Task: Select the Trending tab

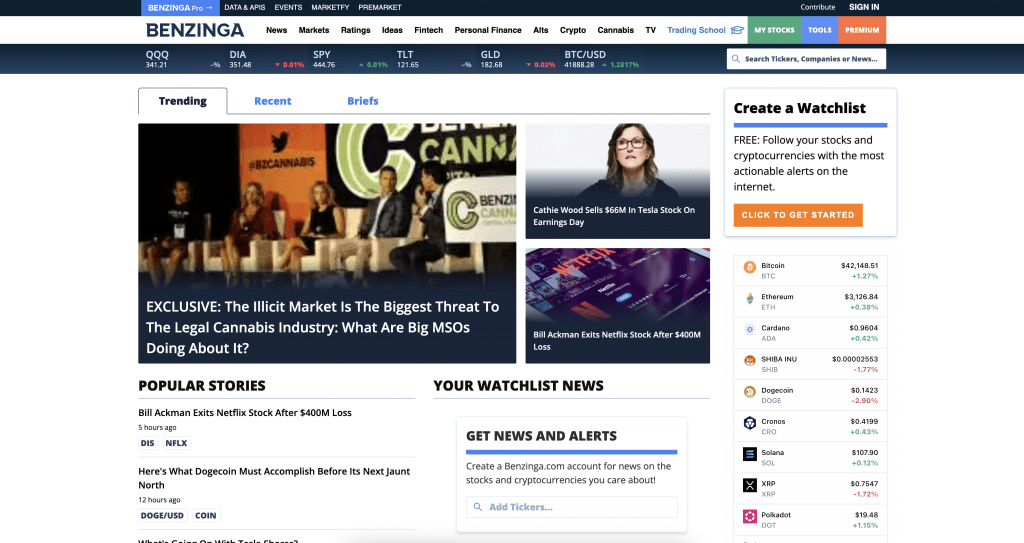Action: (183, 101)
